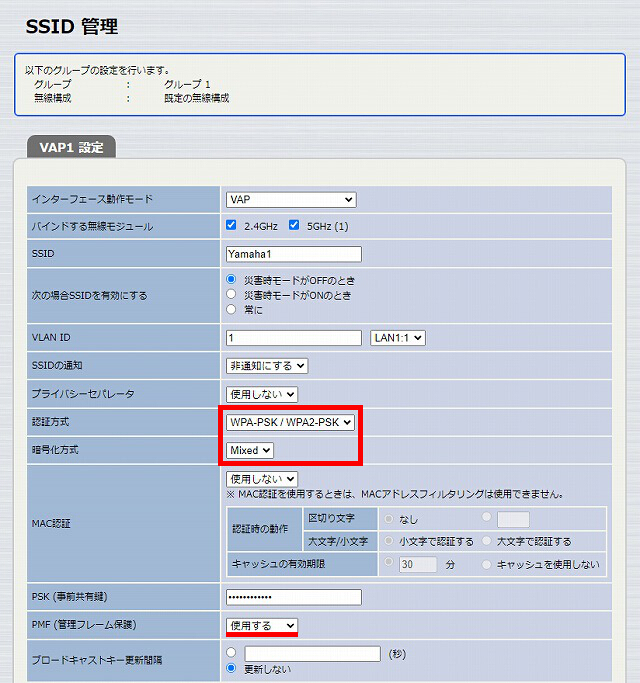The height and width of the screenshot is (683, 640).
Task: Click the キャッシュの有効期限 field showing 30
Action: (x=418, y=564)
